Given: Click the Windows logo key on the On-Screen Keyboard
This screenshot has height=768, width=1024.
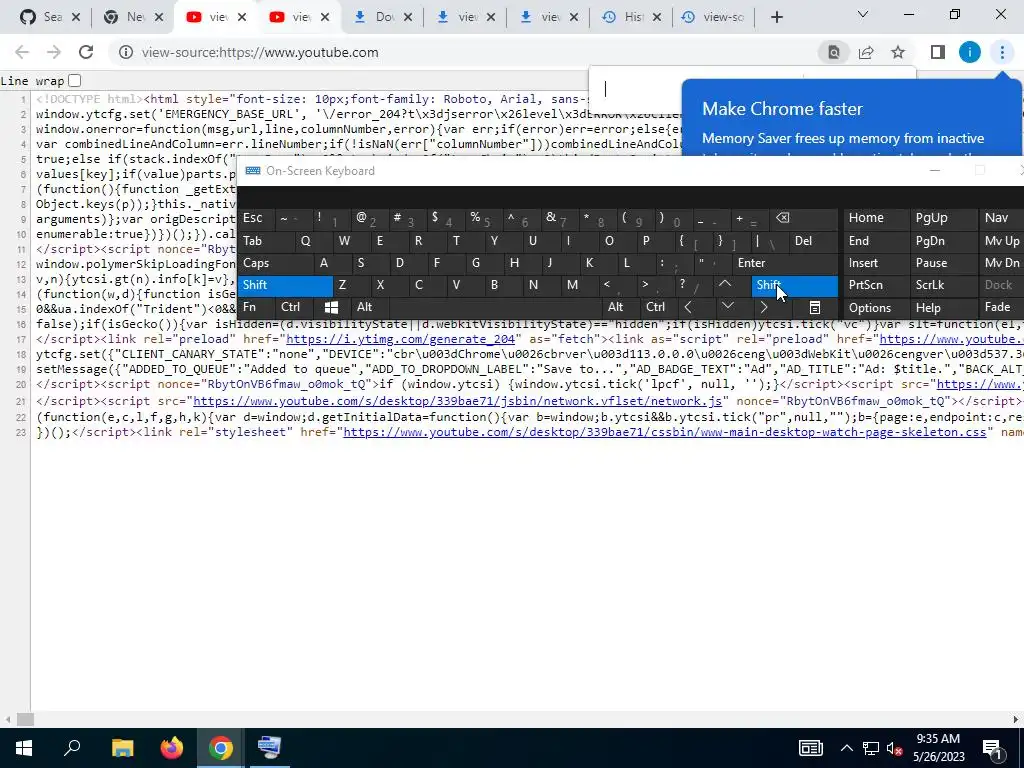Looking at the screenshot, I should click(x=331, y=307).
